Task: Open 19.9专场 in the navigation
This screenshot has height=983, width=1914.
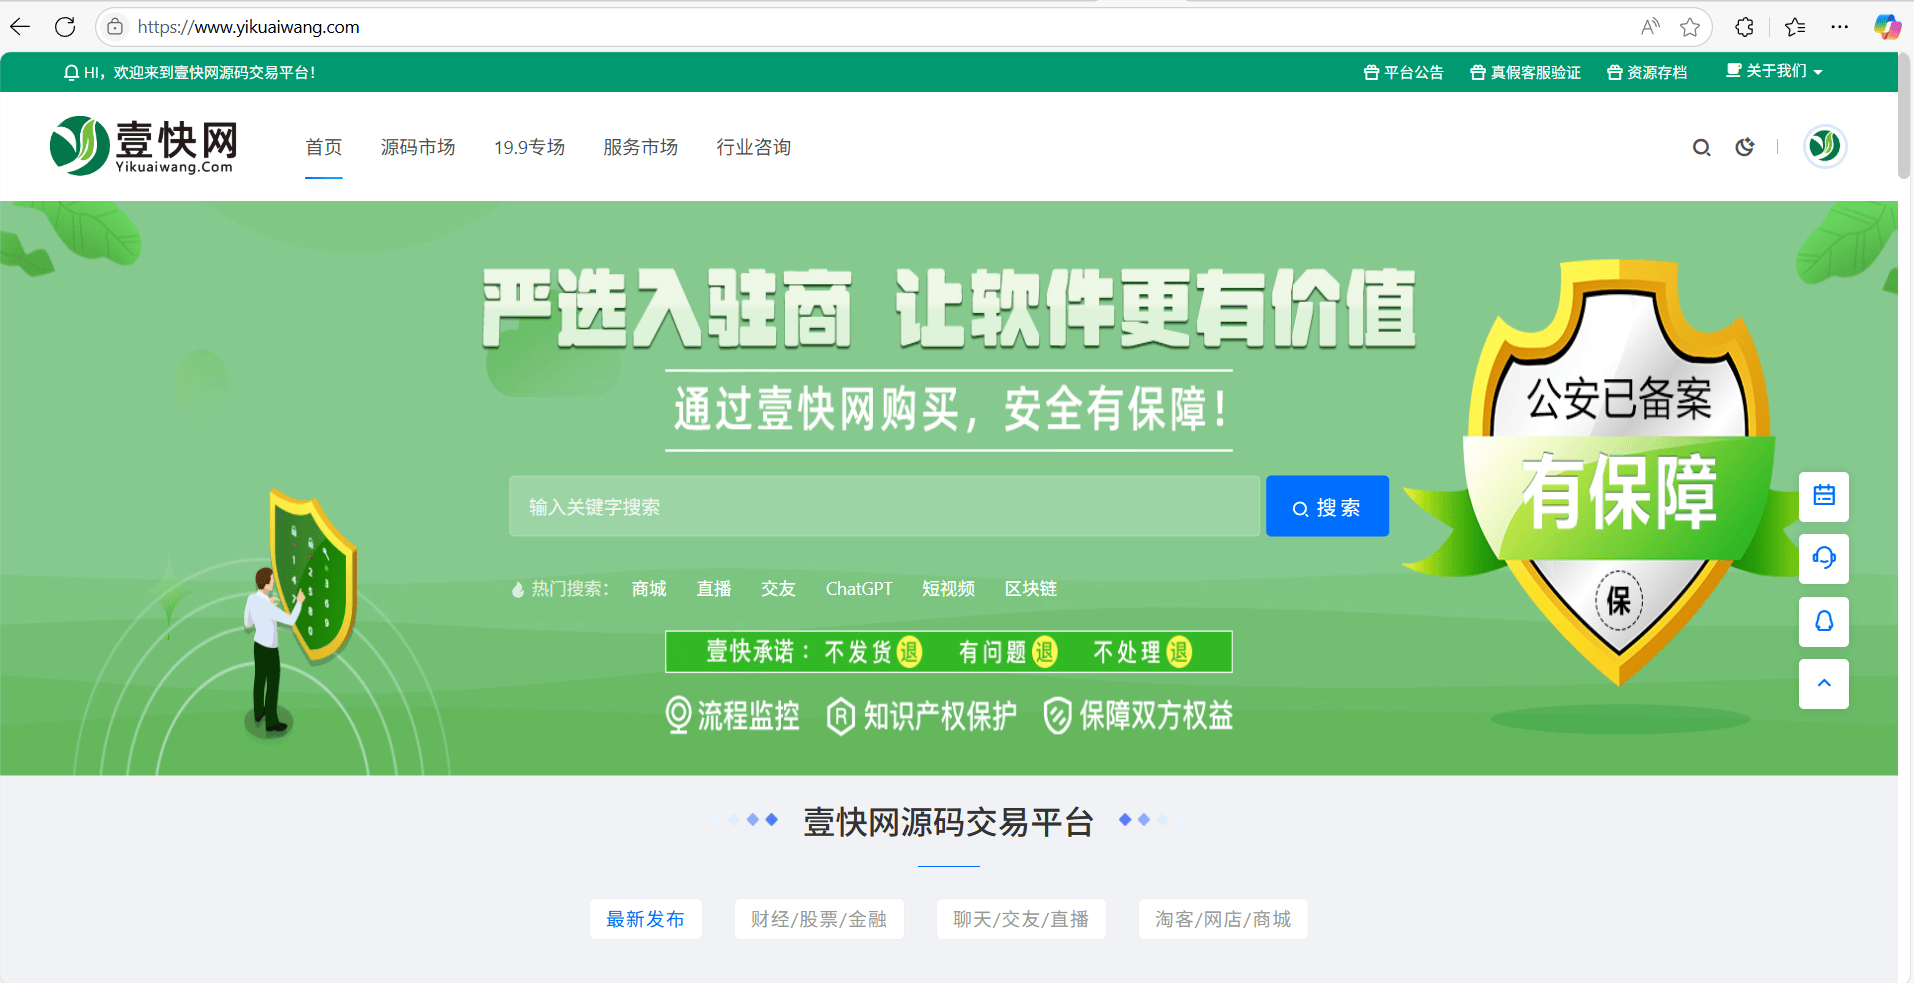Action: [529, 147]
